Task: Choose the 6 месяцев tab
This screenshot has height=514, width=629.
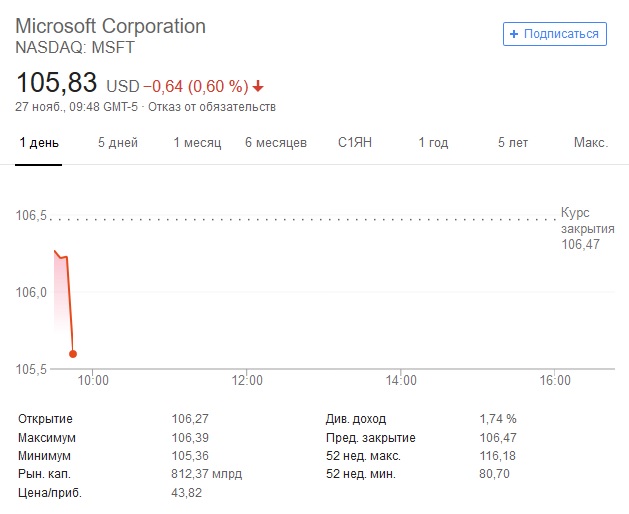Action: [276, 142]
